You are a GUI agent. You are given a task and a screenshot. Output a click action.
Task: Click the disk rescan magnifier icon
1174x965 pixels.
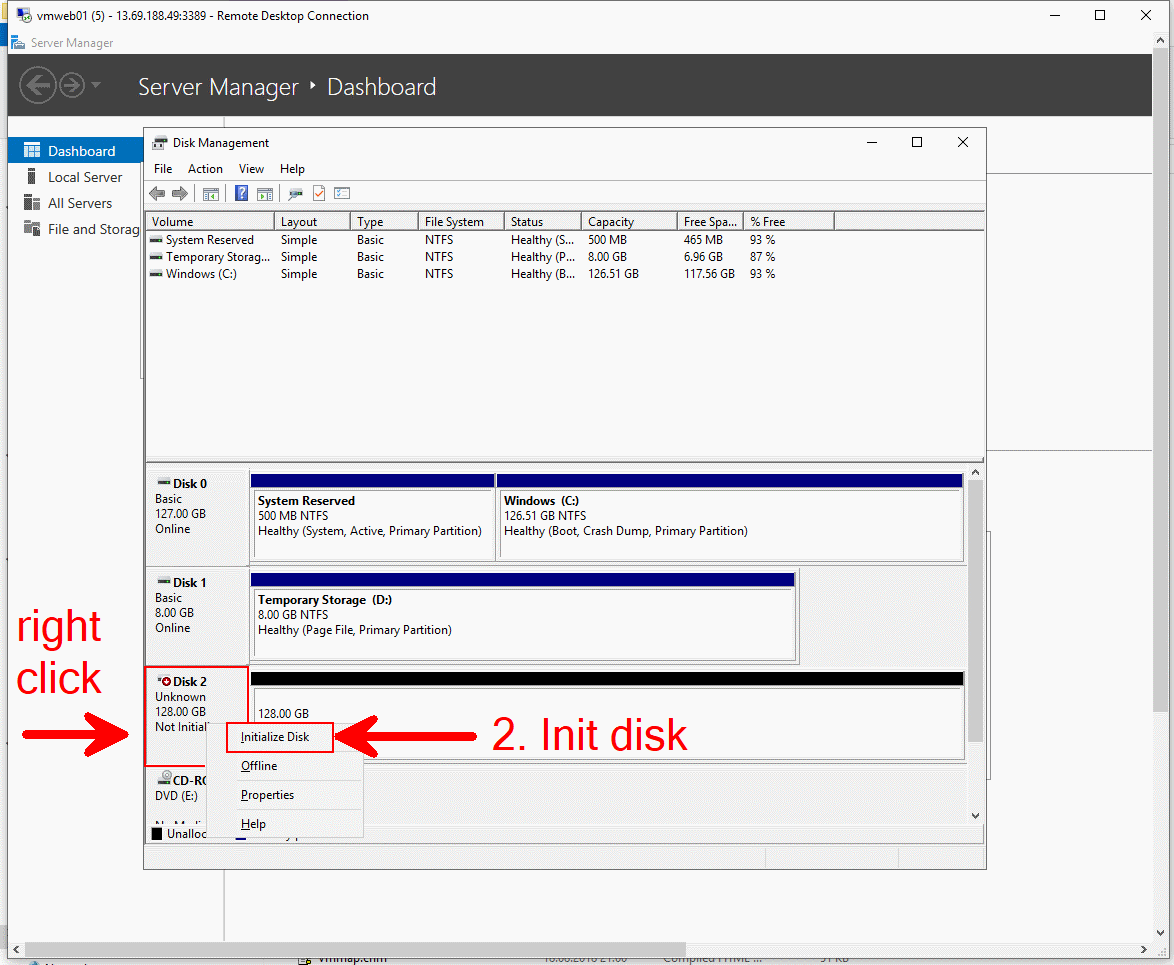click(x=294, y=192)
